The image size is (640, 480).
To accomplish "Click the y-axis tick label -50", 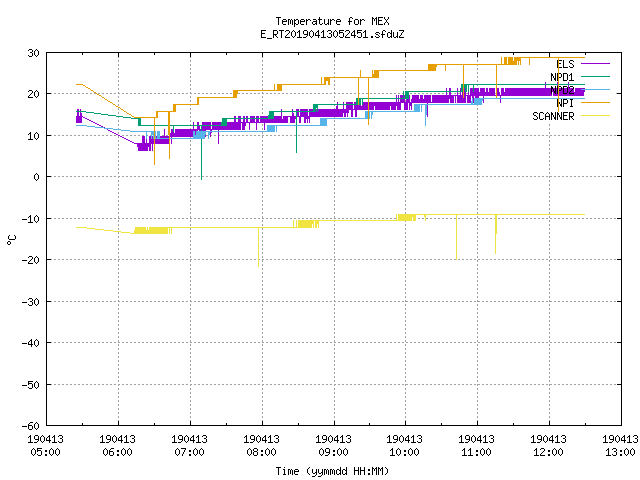I will pos(31,385).
